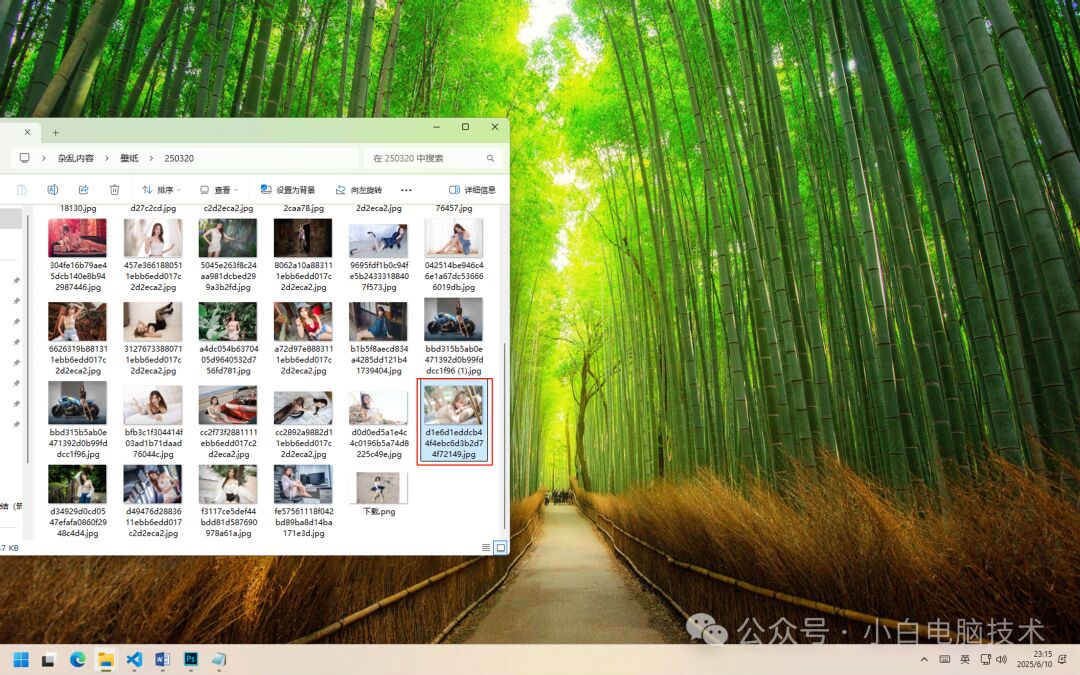This screenshot has width=1080, height=675.
Task: Select 杂乱内容 in the breadcrumb path
Action: (76, 158)
